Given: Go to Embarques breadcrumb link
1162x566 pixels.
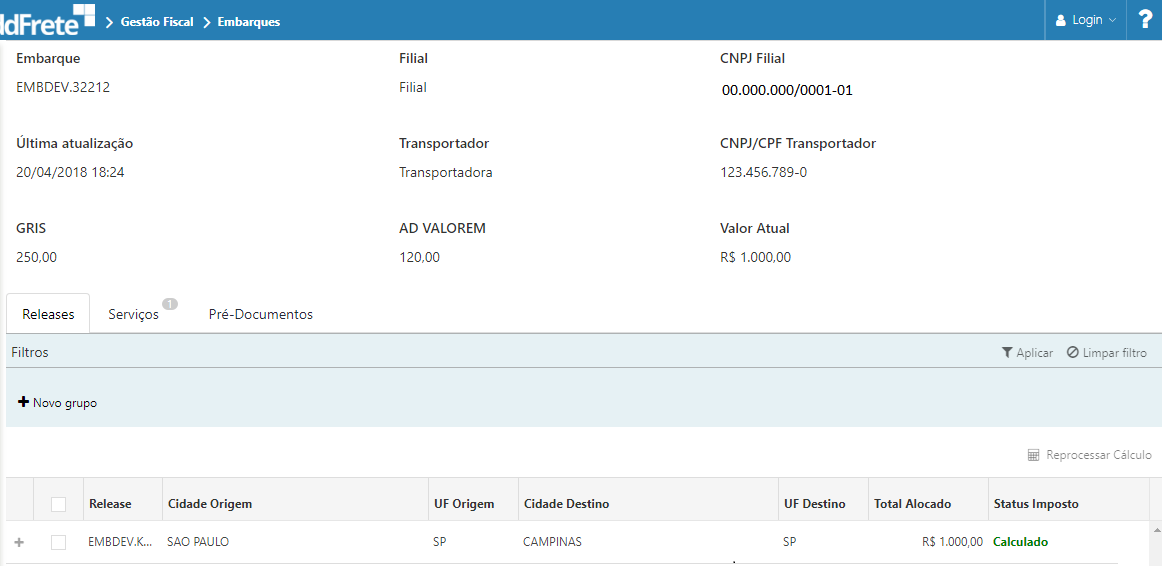Looking at the screenshot, I should pos(249,21).
